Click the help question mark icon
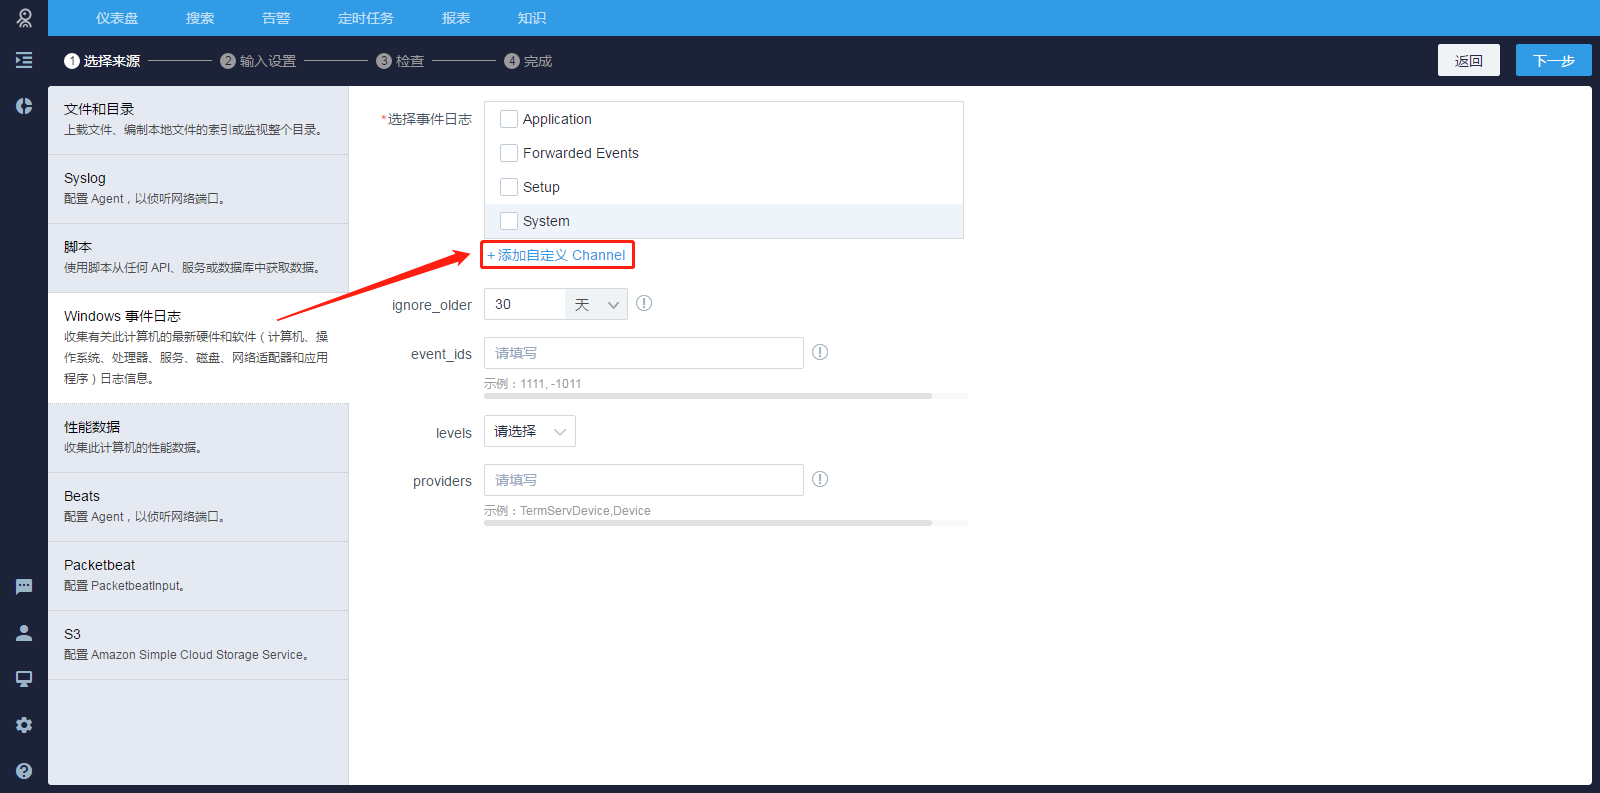 24,771
